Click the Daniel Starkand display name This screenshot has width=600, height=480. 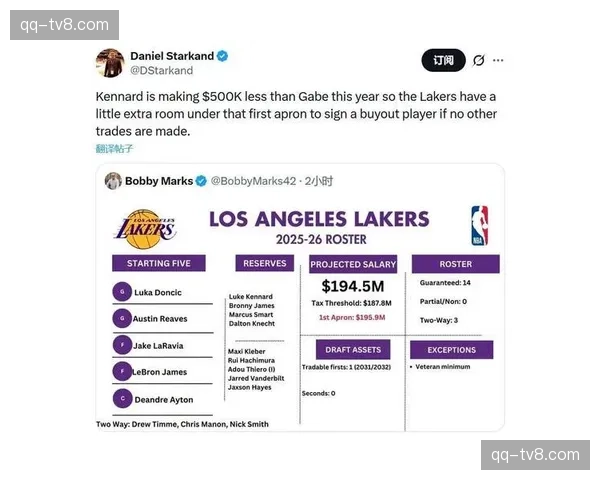tap(172, 56)
